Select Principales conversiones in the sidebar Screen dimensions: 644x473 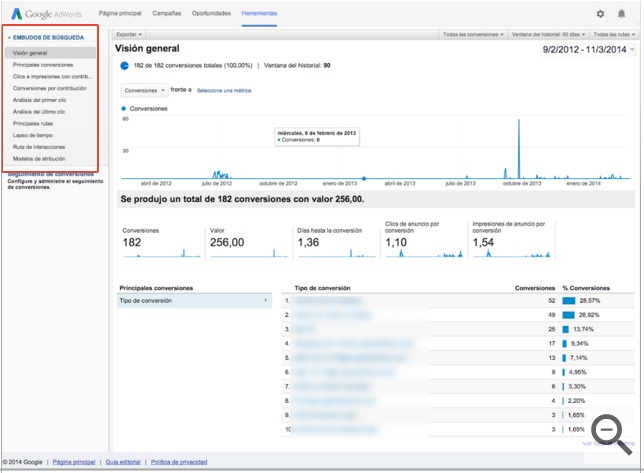[x=43, y=64]
